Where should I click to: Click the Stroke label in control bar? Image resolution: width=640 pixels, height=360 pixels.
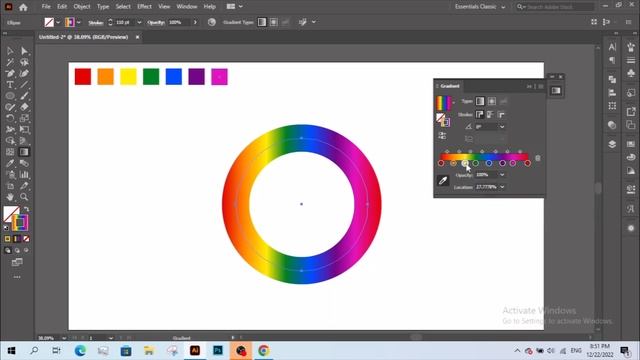point(96,23)
